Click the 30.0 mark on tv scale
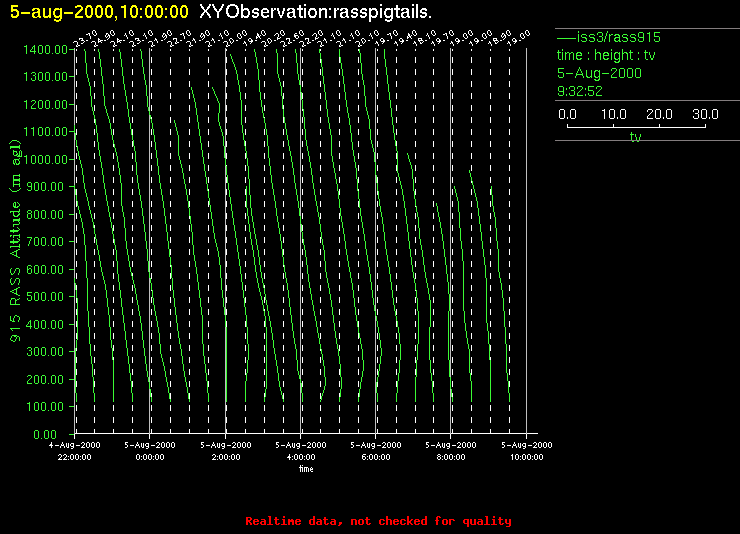Image resolution: width=740 pixels, height=534 pixels. [705, 115]
